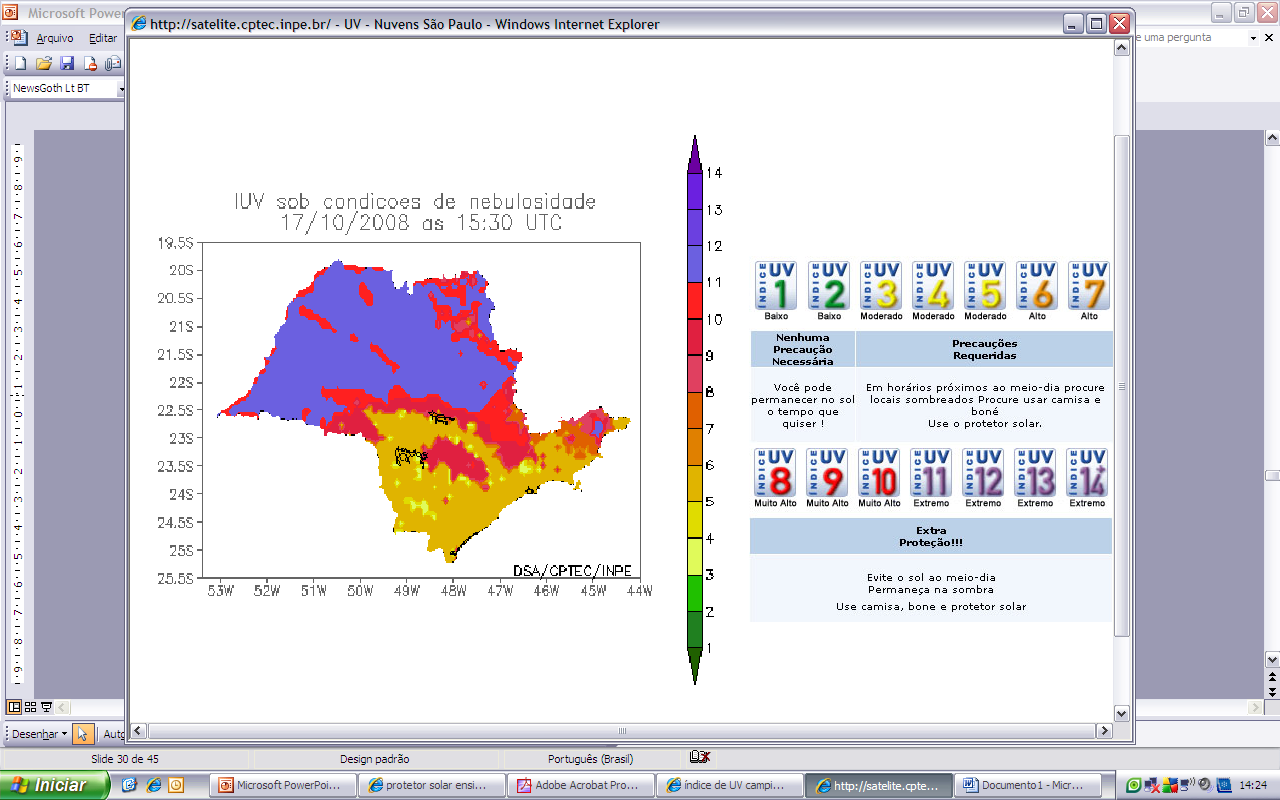Click the network disconnected tray icon
Viewport: 1280px width, 800px height.
pyautogui.click(x=1152, y=785)
